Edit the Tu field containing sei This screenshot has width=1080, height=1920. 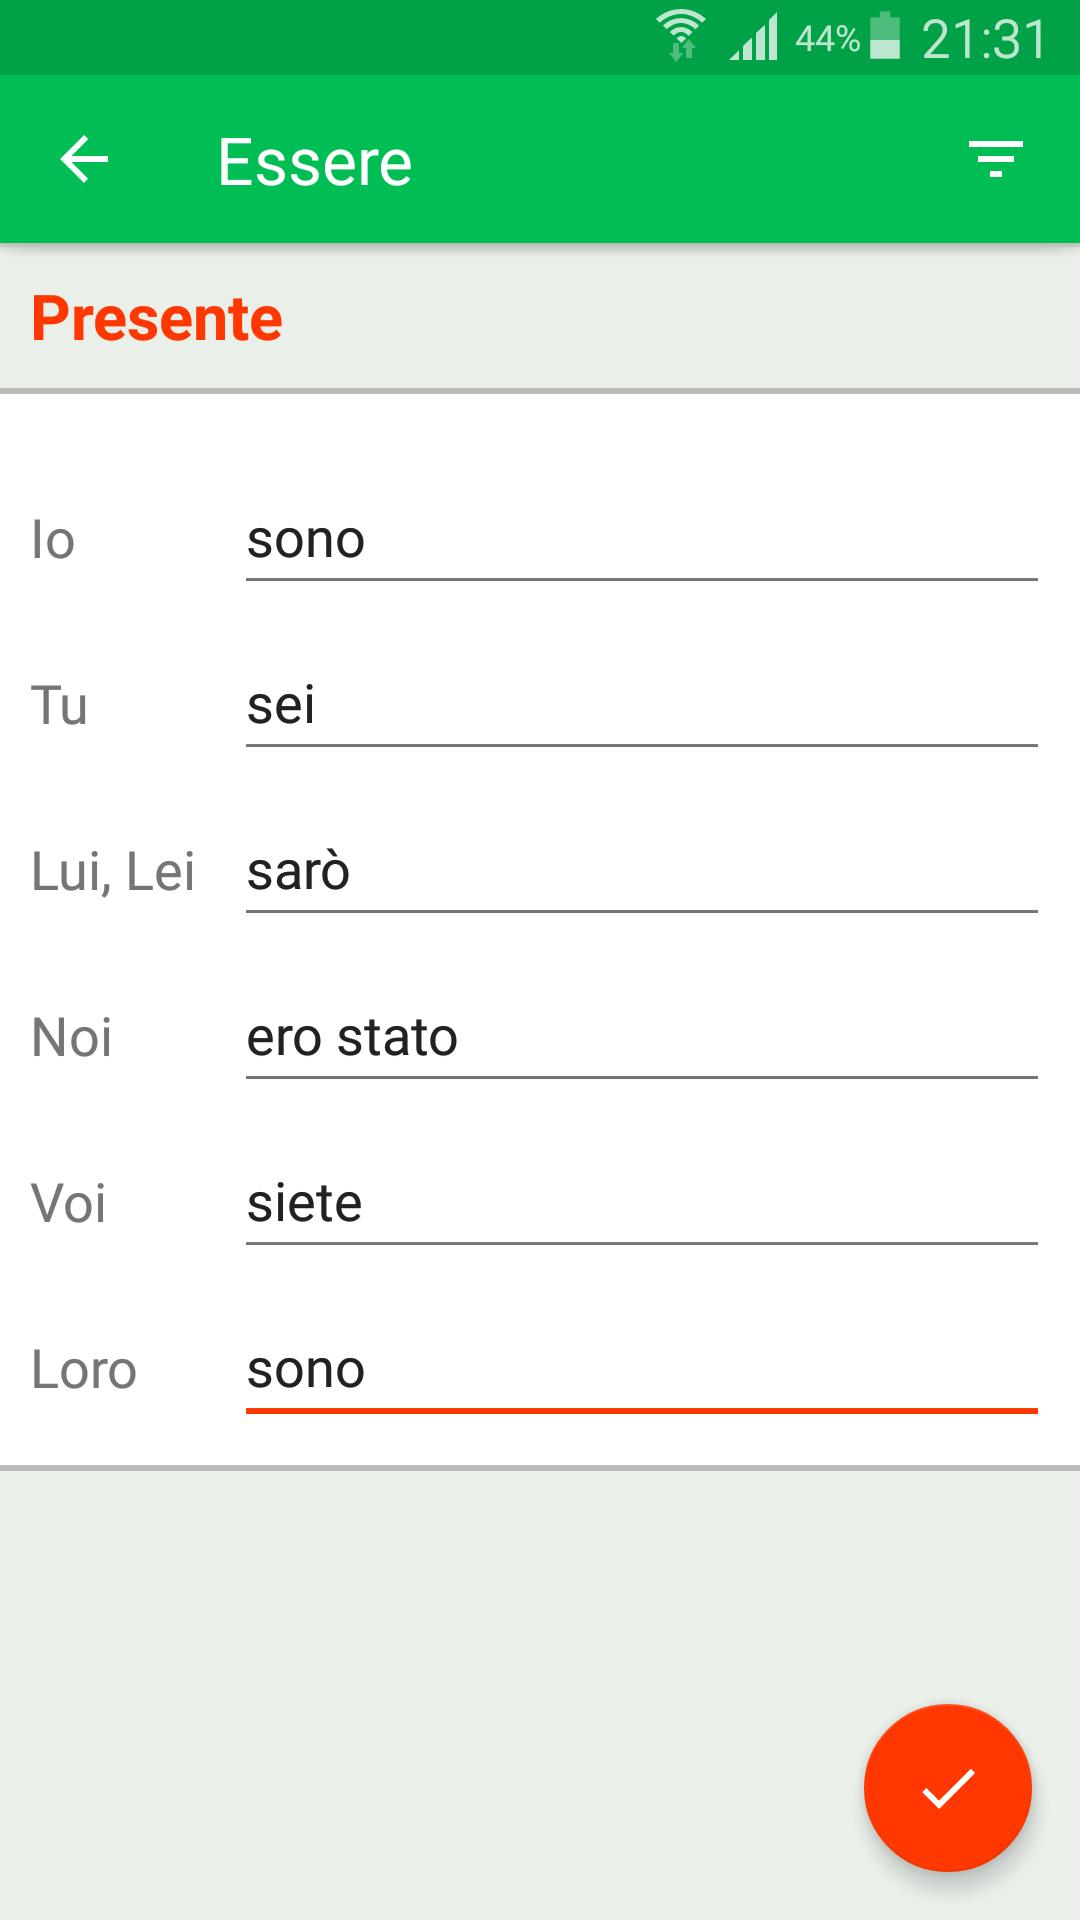pyautogui.click(x=642, y=707)
